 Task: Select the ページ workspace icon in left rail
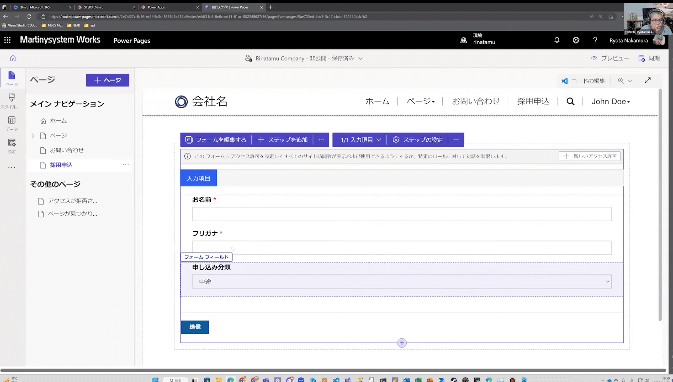pos(12,78)
